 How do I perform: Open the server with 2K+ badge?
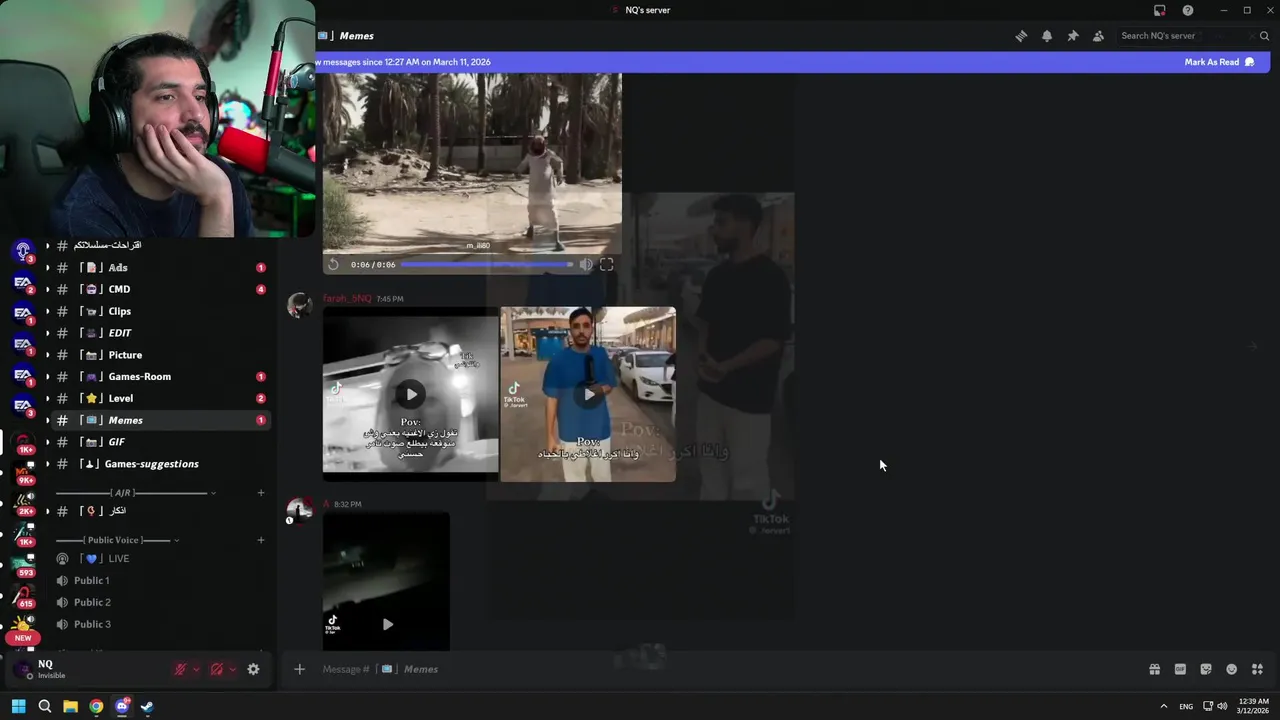pyautogui.click(x=23, y=503)
